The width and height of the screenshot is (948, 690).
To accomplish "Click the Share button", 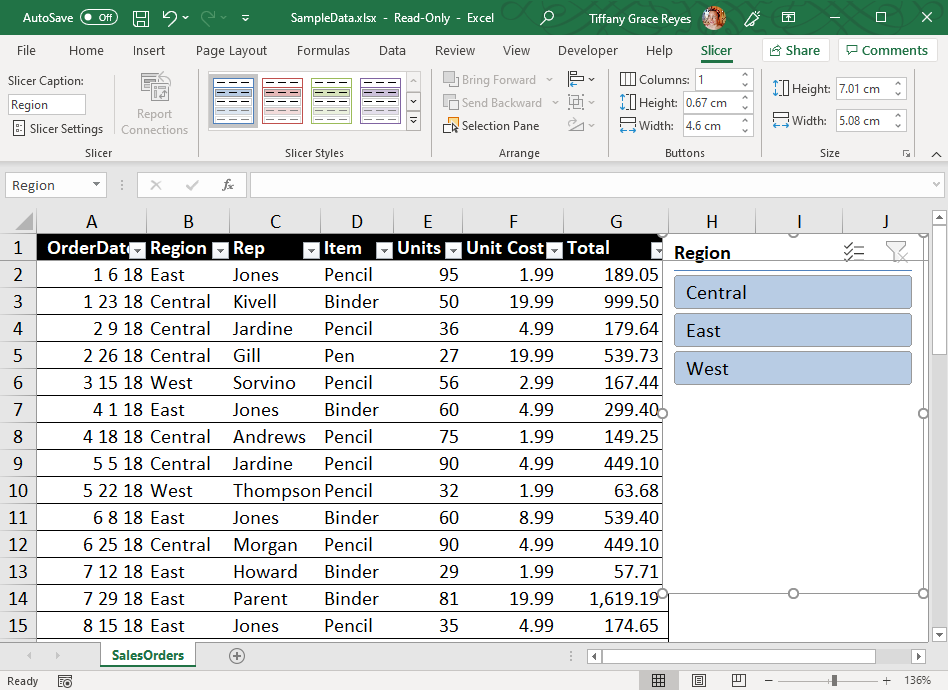I will tap(795, 50).
